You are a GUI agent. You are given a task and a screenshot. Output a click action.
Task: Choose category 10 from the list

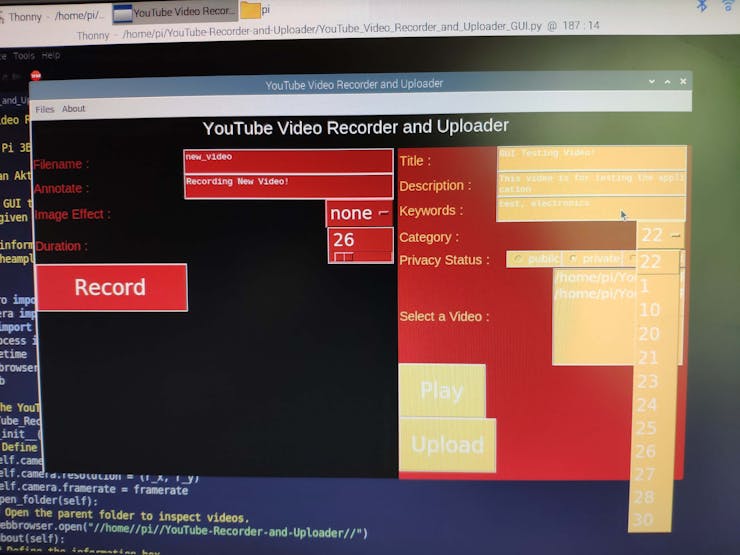pyautogui.click(x=656, y=310)
